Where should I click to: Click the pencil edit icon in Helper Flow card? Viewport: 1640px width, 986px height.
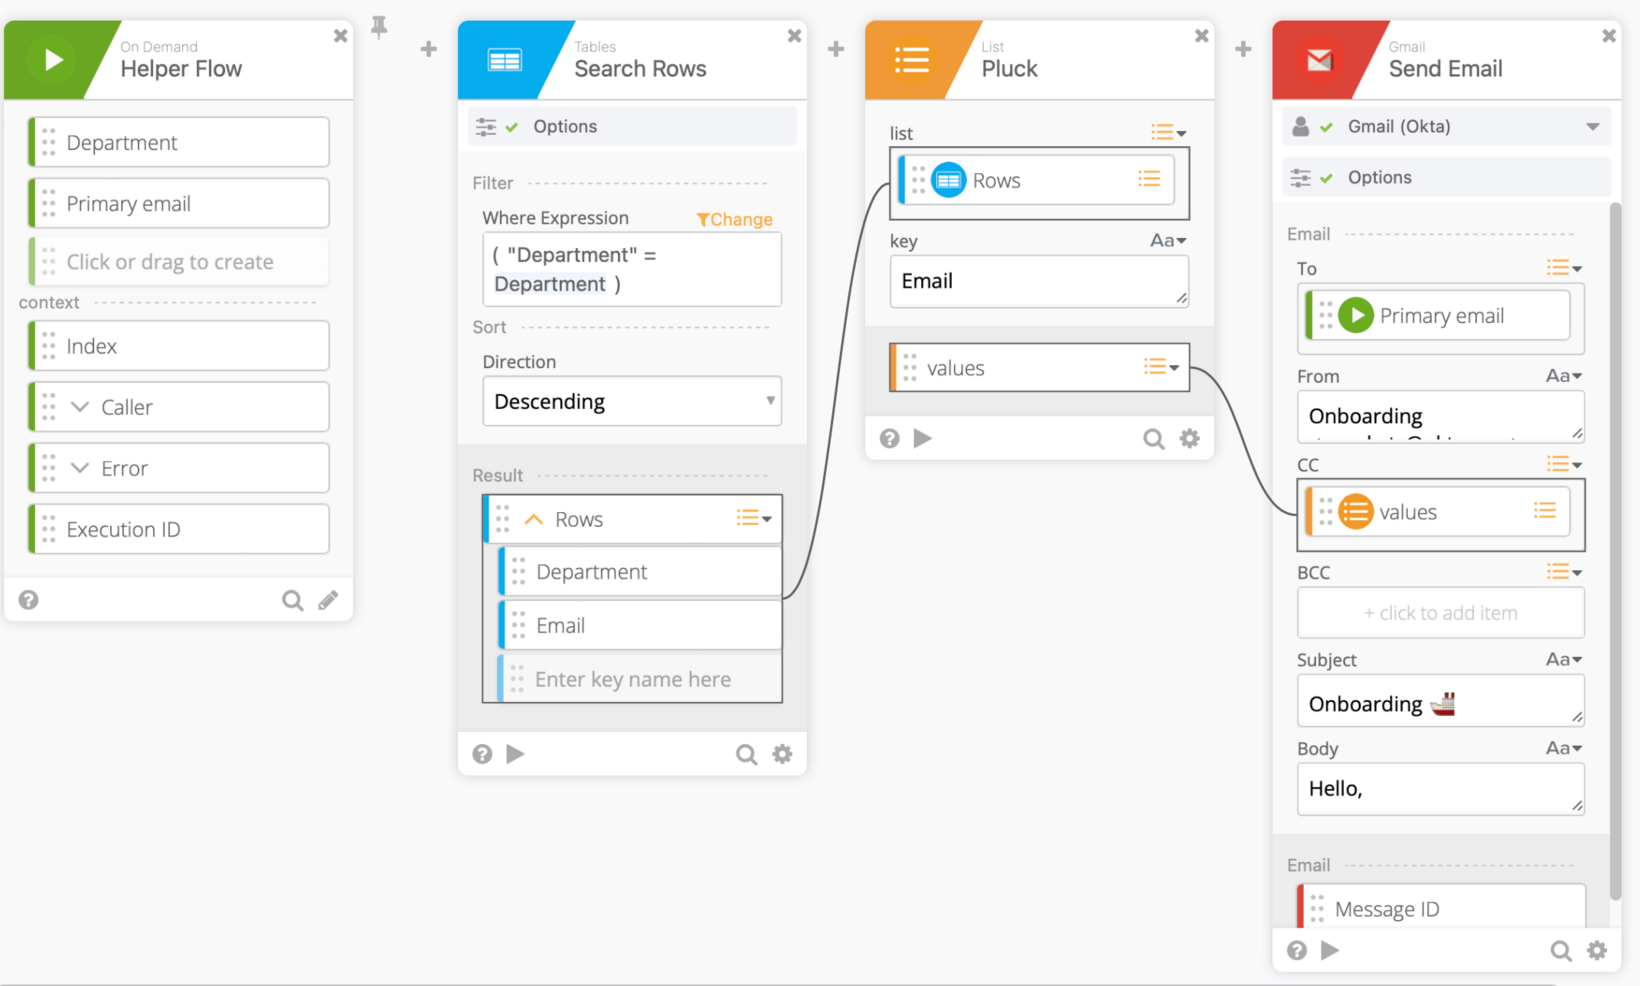pyautogui.click(x=328, y=600)
